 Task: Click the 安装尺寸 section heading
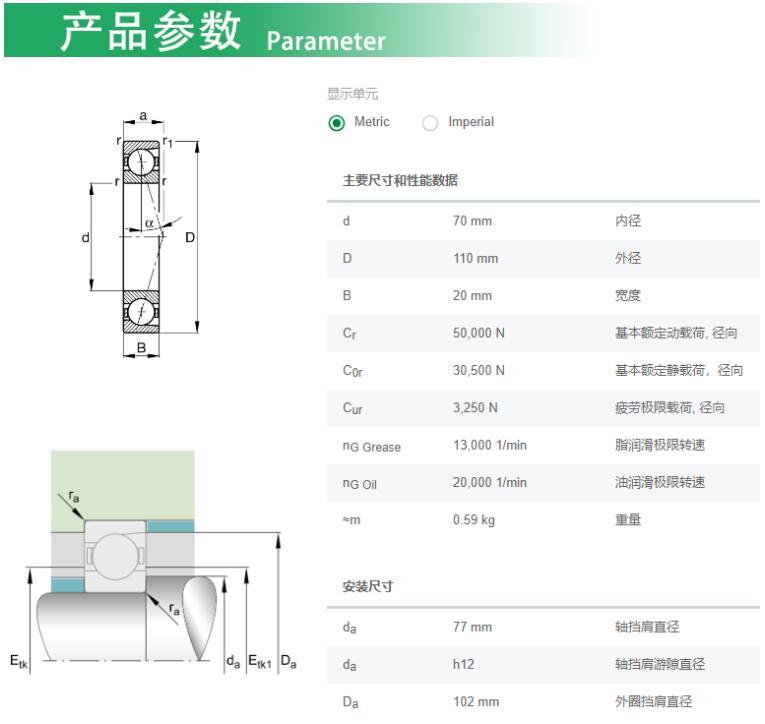pos(368,586)
